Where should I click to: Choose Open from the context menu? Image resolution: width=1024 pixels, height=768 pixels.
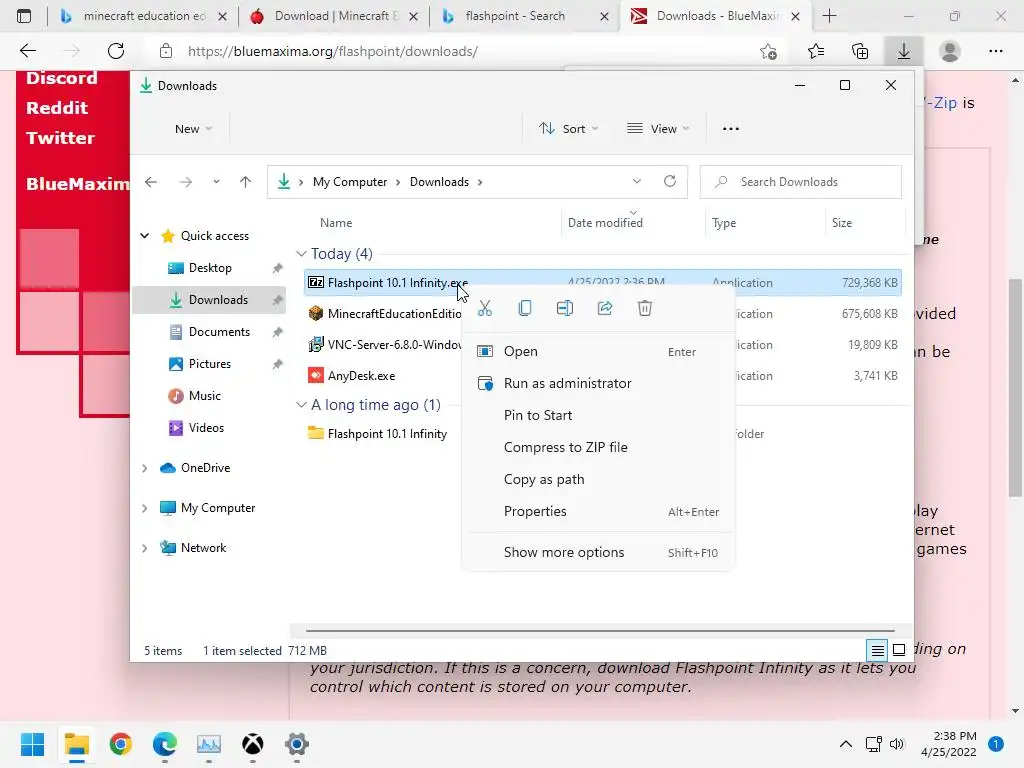(598, 351)
